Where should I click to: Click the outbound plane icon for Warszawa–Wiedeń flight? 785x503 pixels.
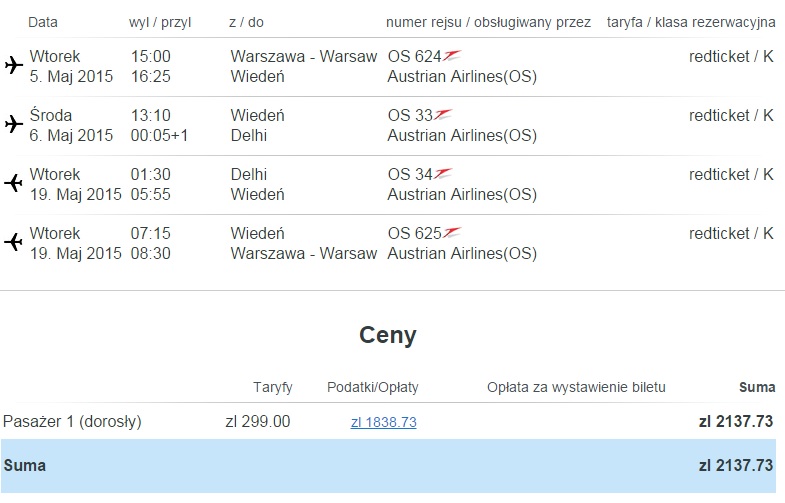coord(14,65)
